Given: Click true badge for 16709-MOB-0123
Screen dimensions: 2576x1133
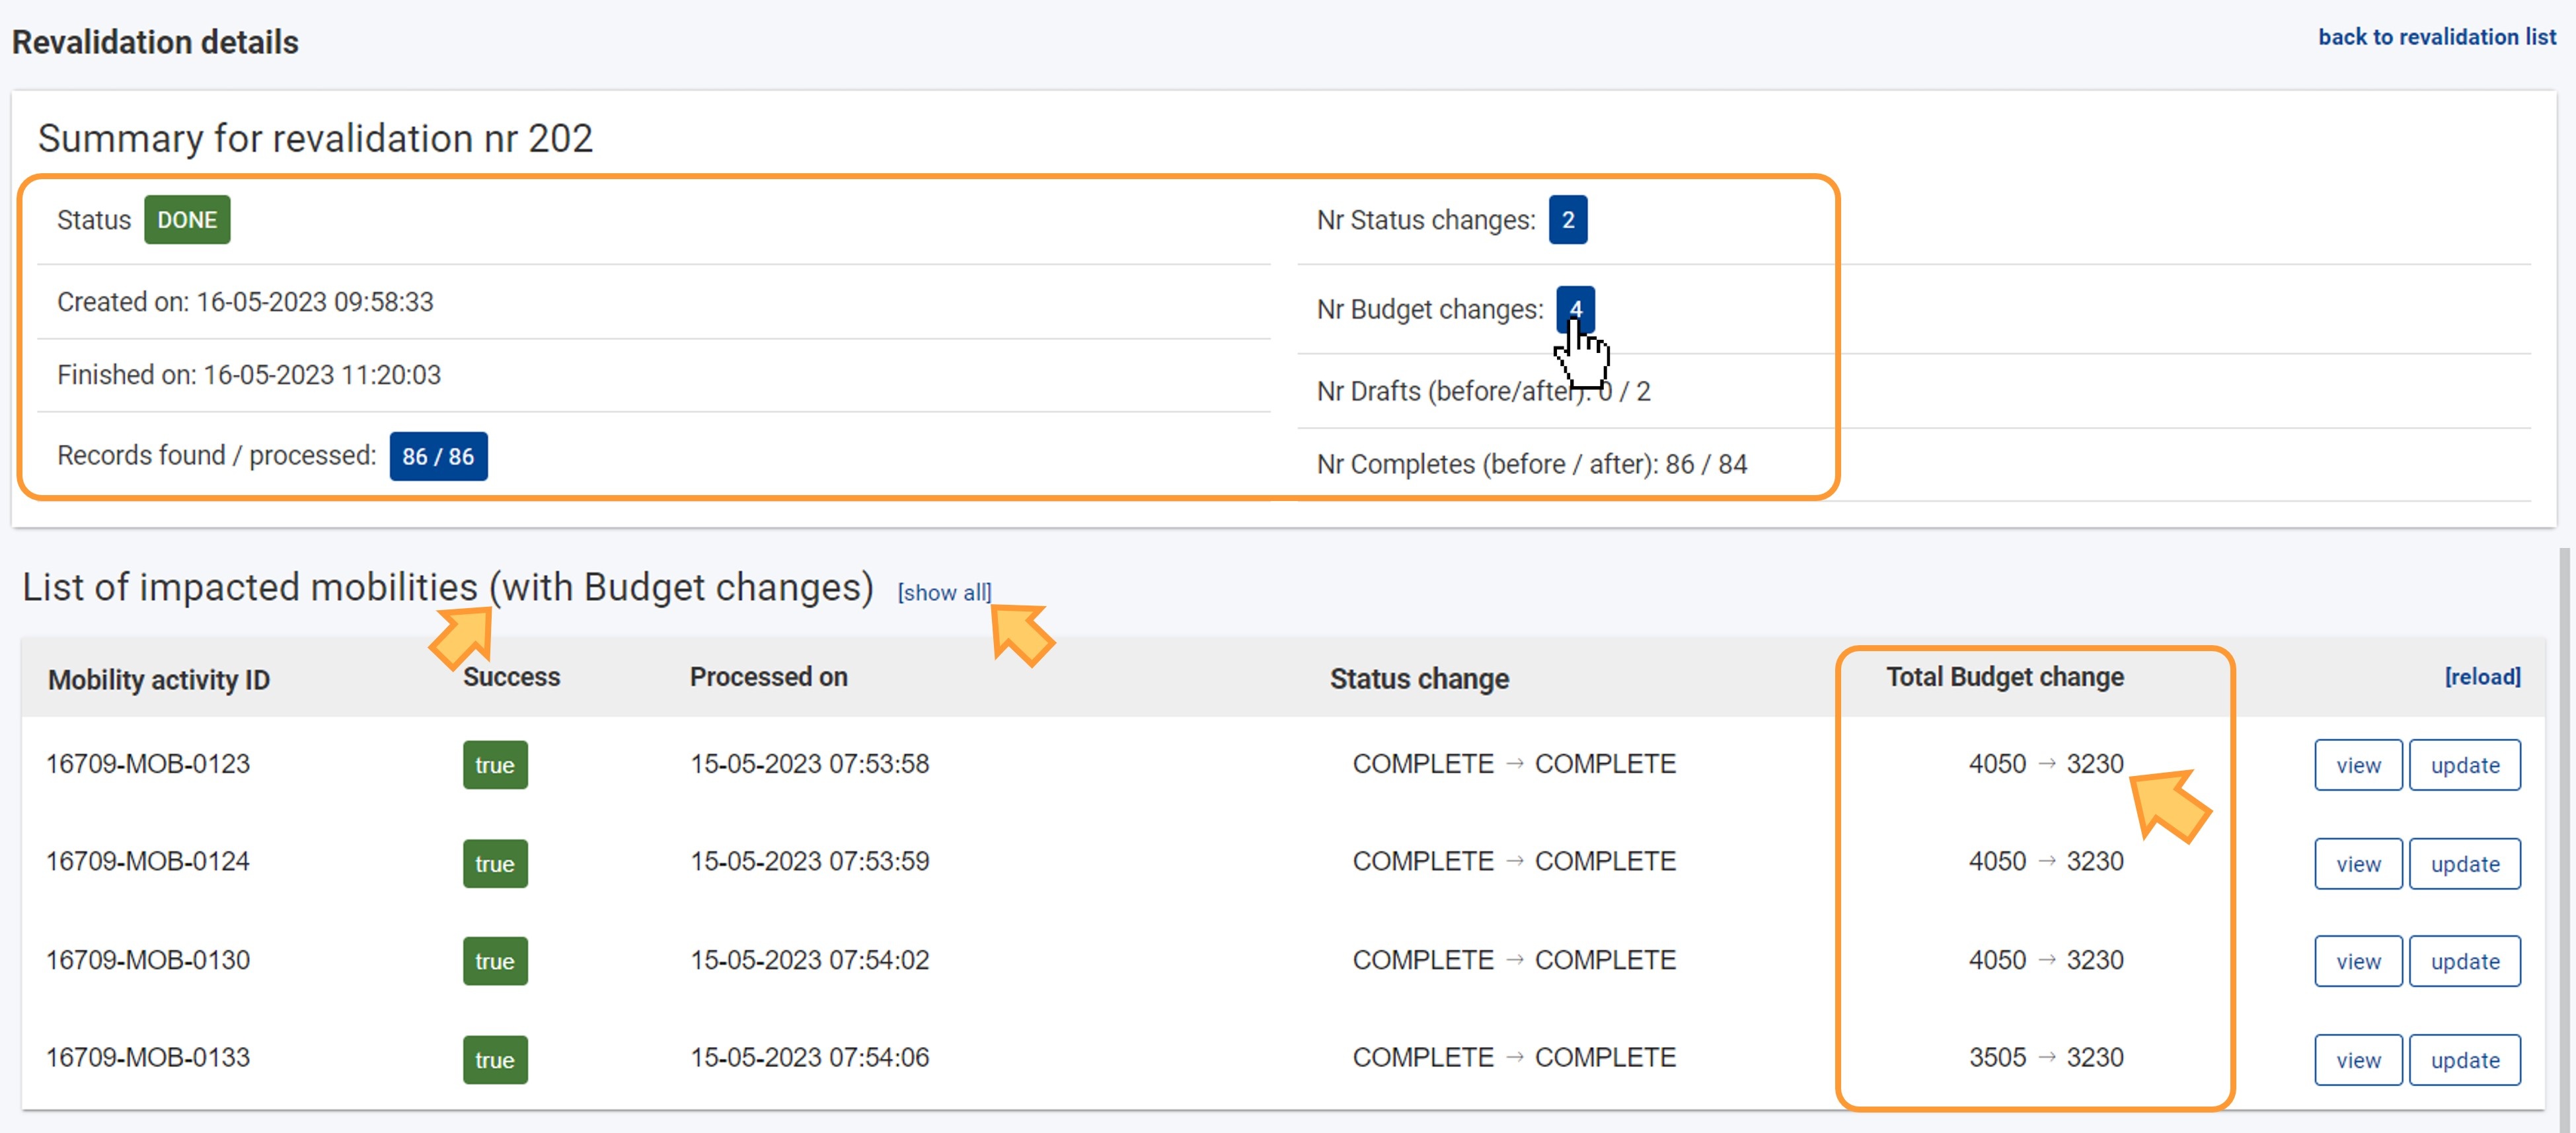Looking at the screenshot, I should point(495,765).
